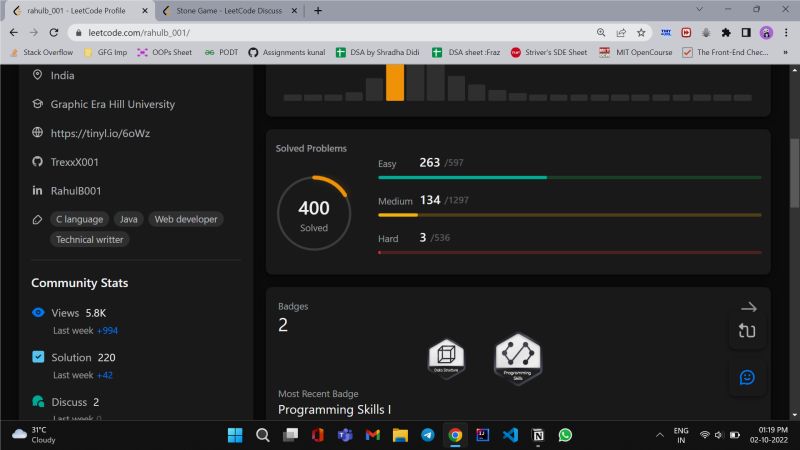Click the Programming Skills badge icon

click(517, 358)
